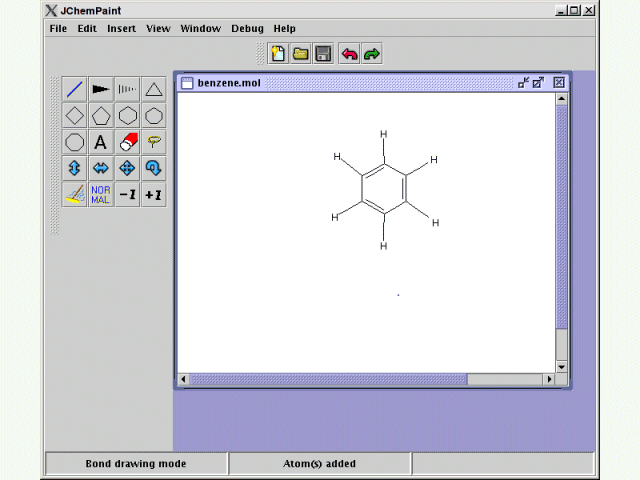Select the letter A element symbol tool

[101, 142]
